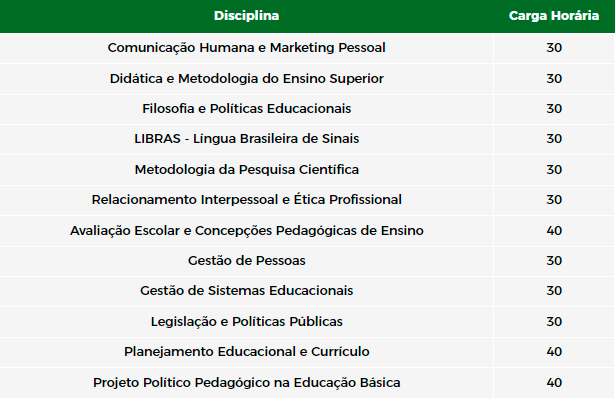This screenshot has height=398, width=615.
Task: Click the 40 hours value for Avaliação Escolar
Action: tap(554, 231)
